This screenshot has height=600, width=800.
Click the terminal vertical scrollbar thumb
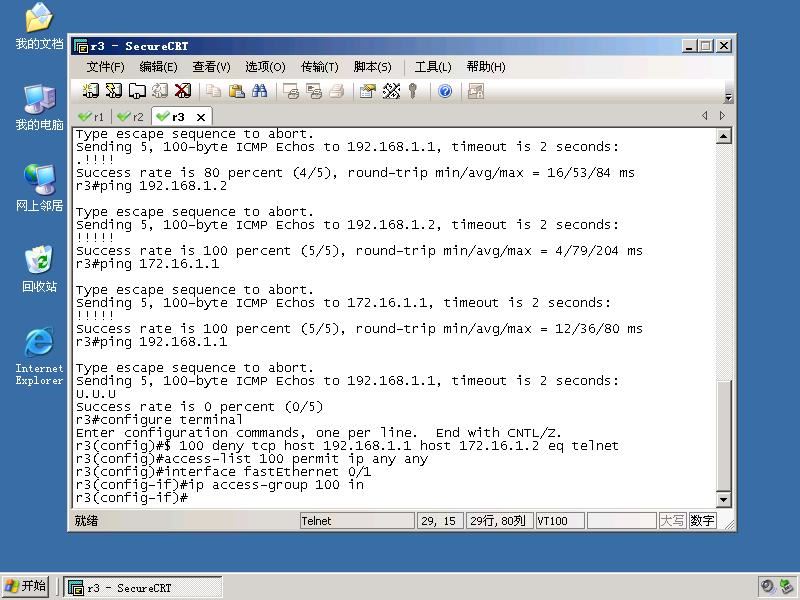[723, 435]
